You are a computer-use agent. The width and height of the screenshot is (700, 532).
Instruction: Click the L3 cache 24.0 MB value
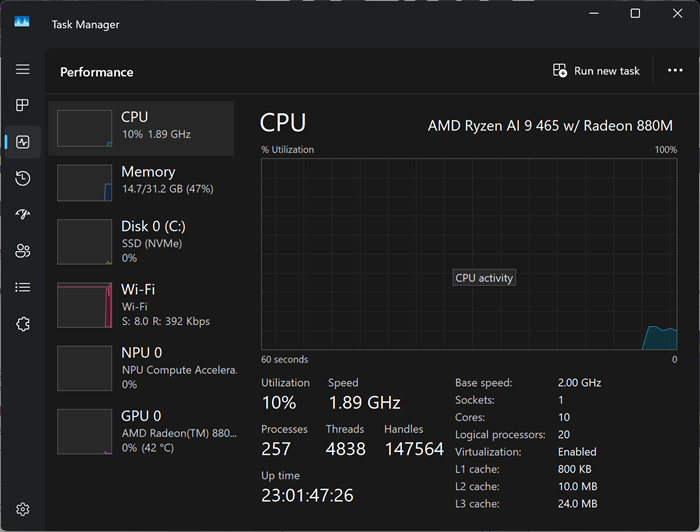point(577,503)
